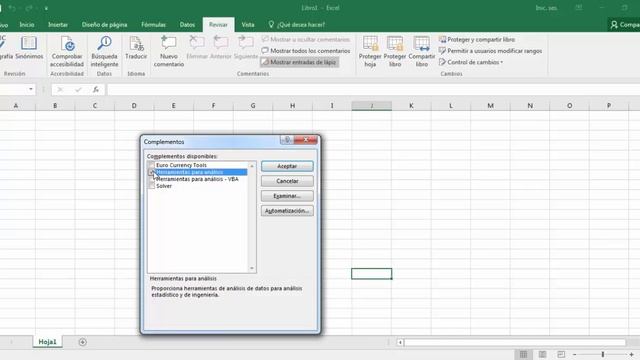640x360 pixels.
Task: Click the Eliminar comment icon
Action: click(197, 48)
